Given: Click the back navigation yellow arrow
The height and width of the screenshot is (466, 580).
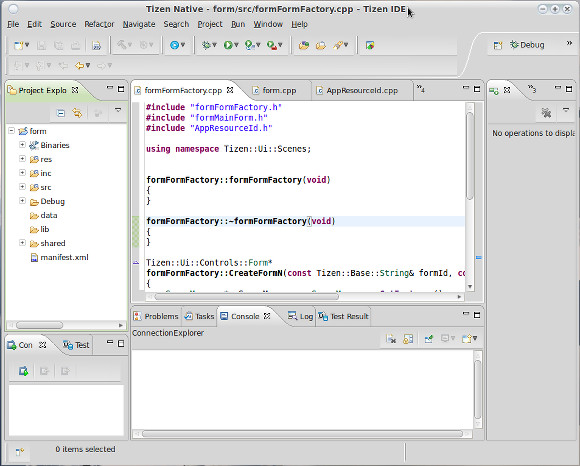Looking at the screenshot, I should coord(79,65).
